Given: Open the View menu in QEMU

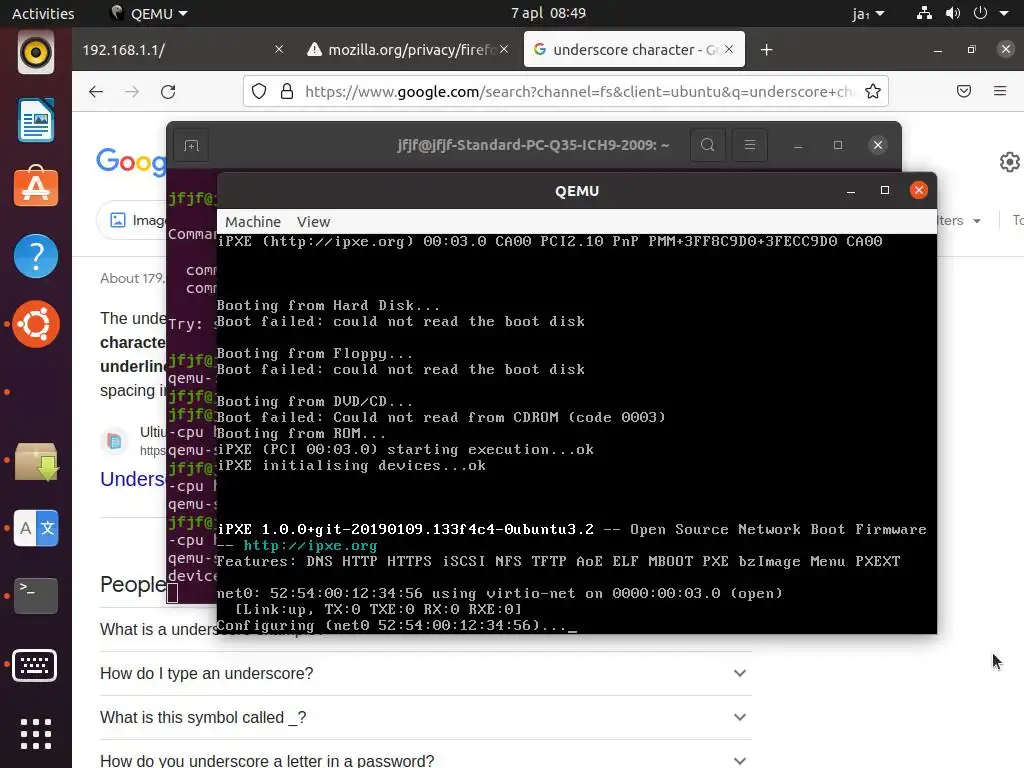Looking at the screenshot, I should (313, 222).
